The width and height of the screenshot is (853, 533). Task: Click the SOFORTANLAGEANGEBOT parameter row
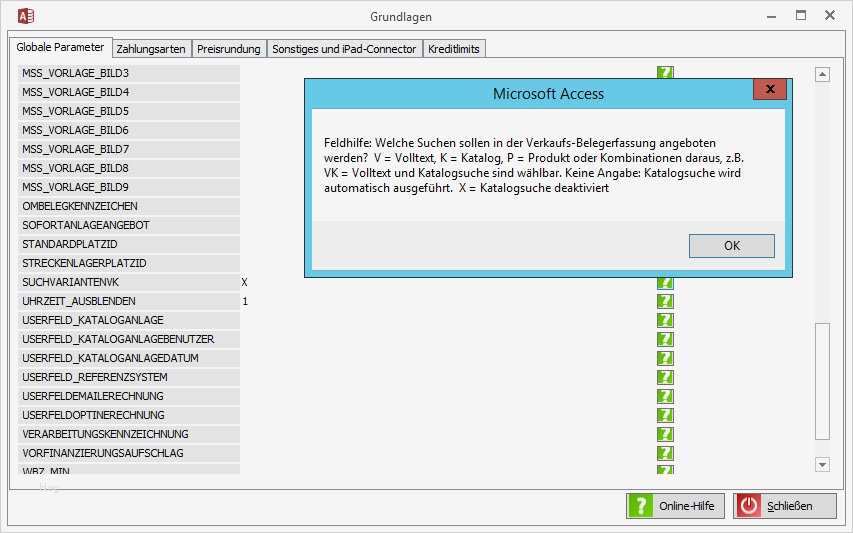point(129,225)
